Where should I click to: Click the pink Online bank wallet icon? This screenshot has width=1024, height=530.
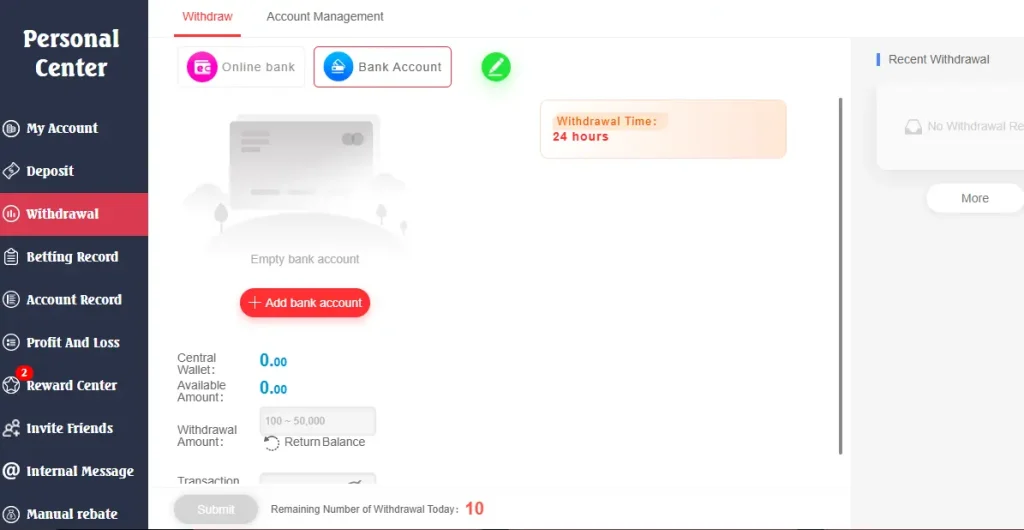(x=202, y=67)
